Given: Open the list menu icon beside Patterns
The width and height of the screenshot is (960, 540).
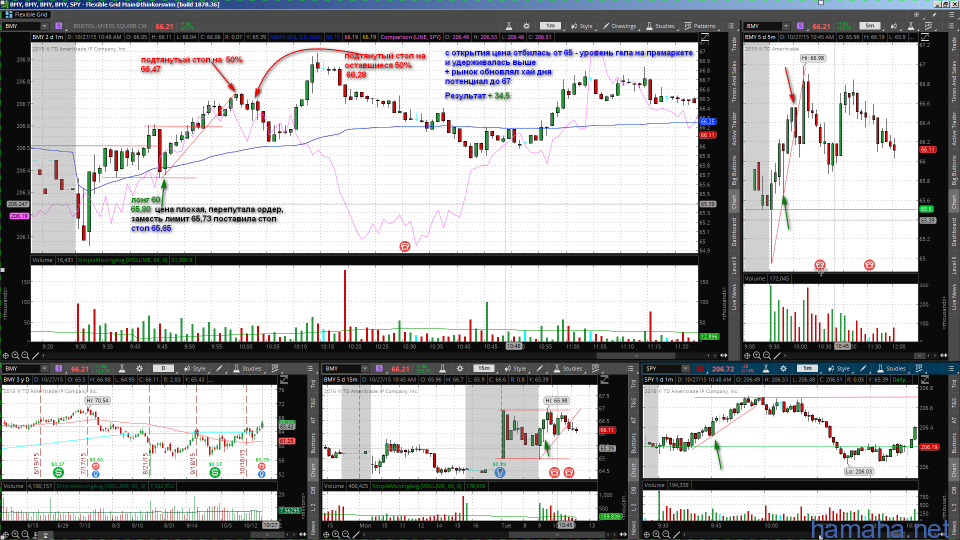Looking at the screenshot, I should pos(731,26).
